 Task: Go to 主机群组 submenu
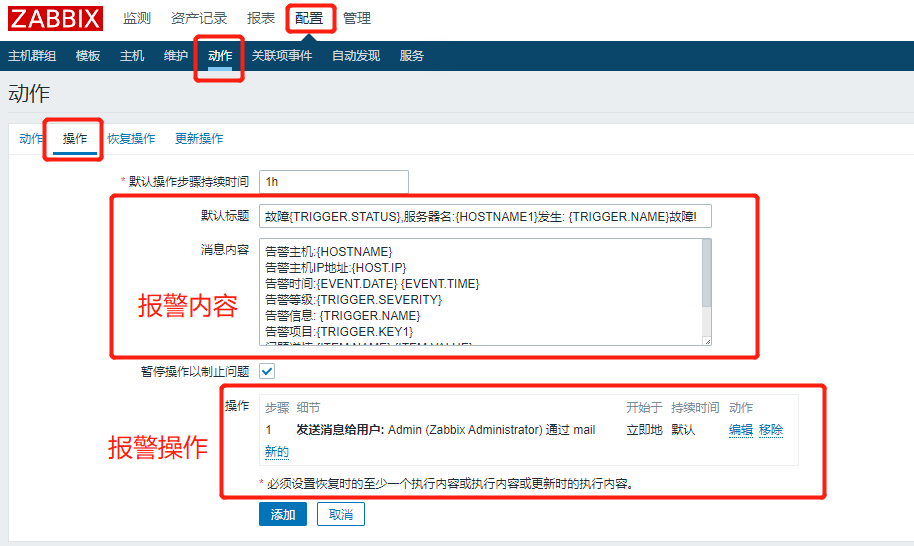pyautogui.click(x=32, y=56)
